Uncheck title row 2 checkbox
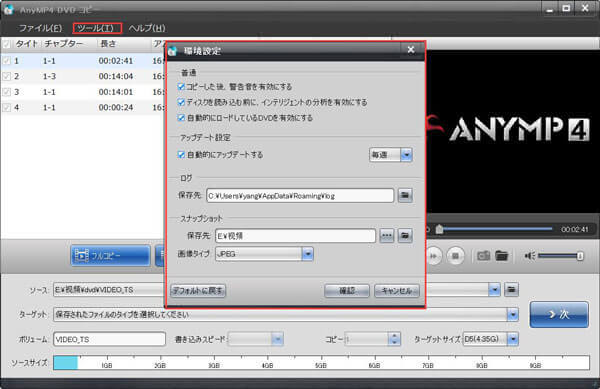The width and height of the screenshot is (600, 389). (x=6, y=76)
